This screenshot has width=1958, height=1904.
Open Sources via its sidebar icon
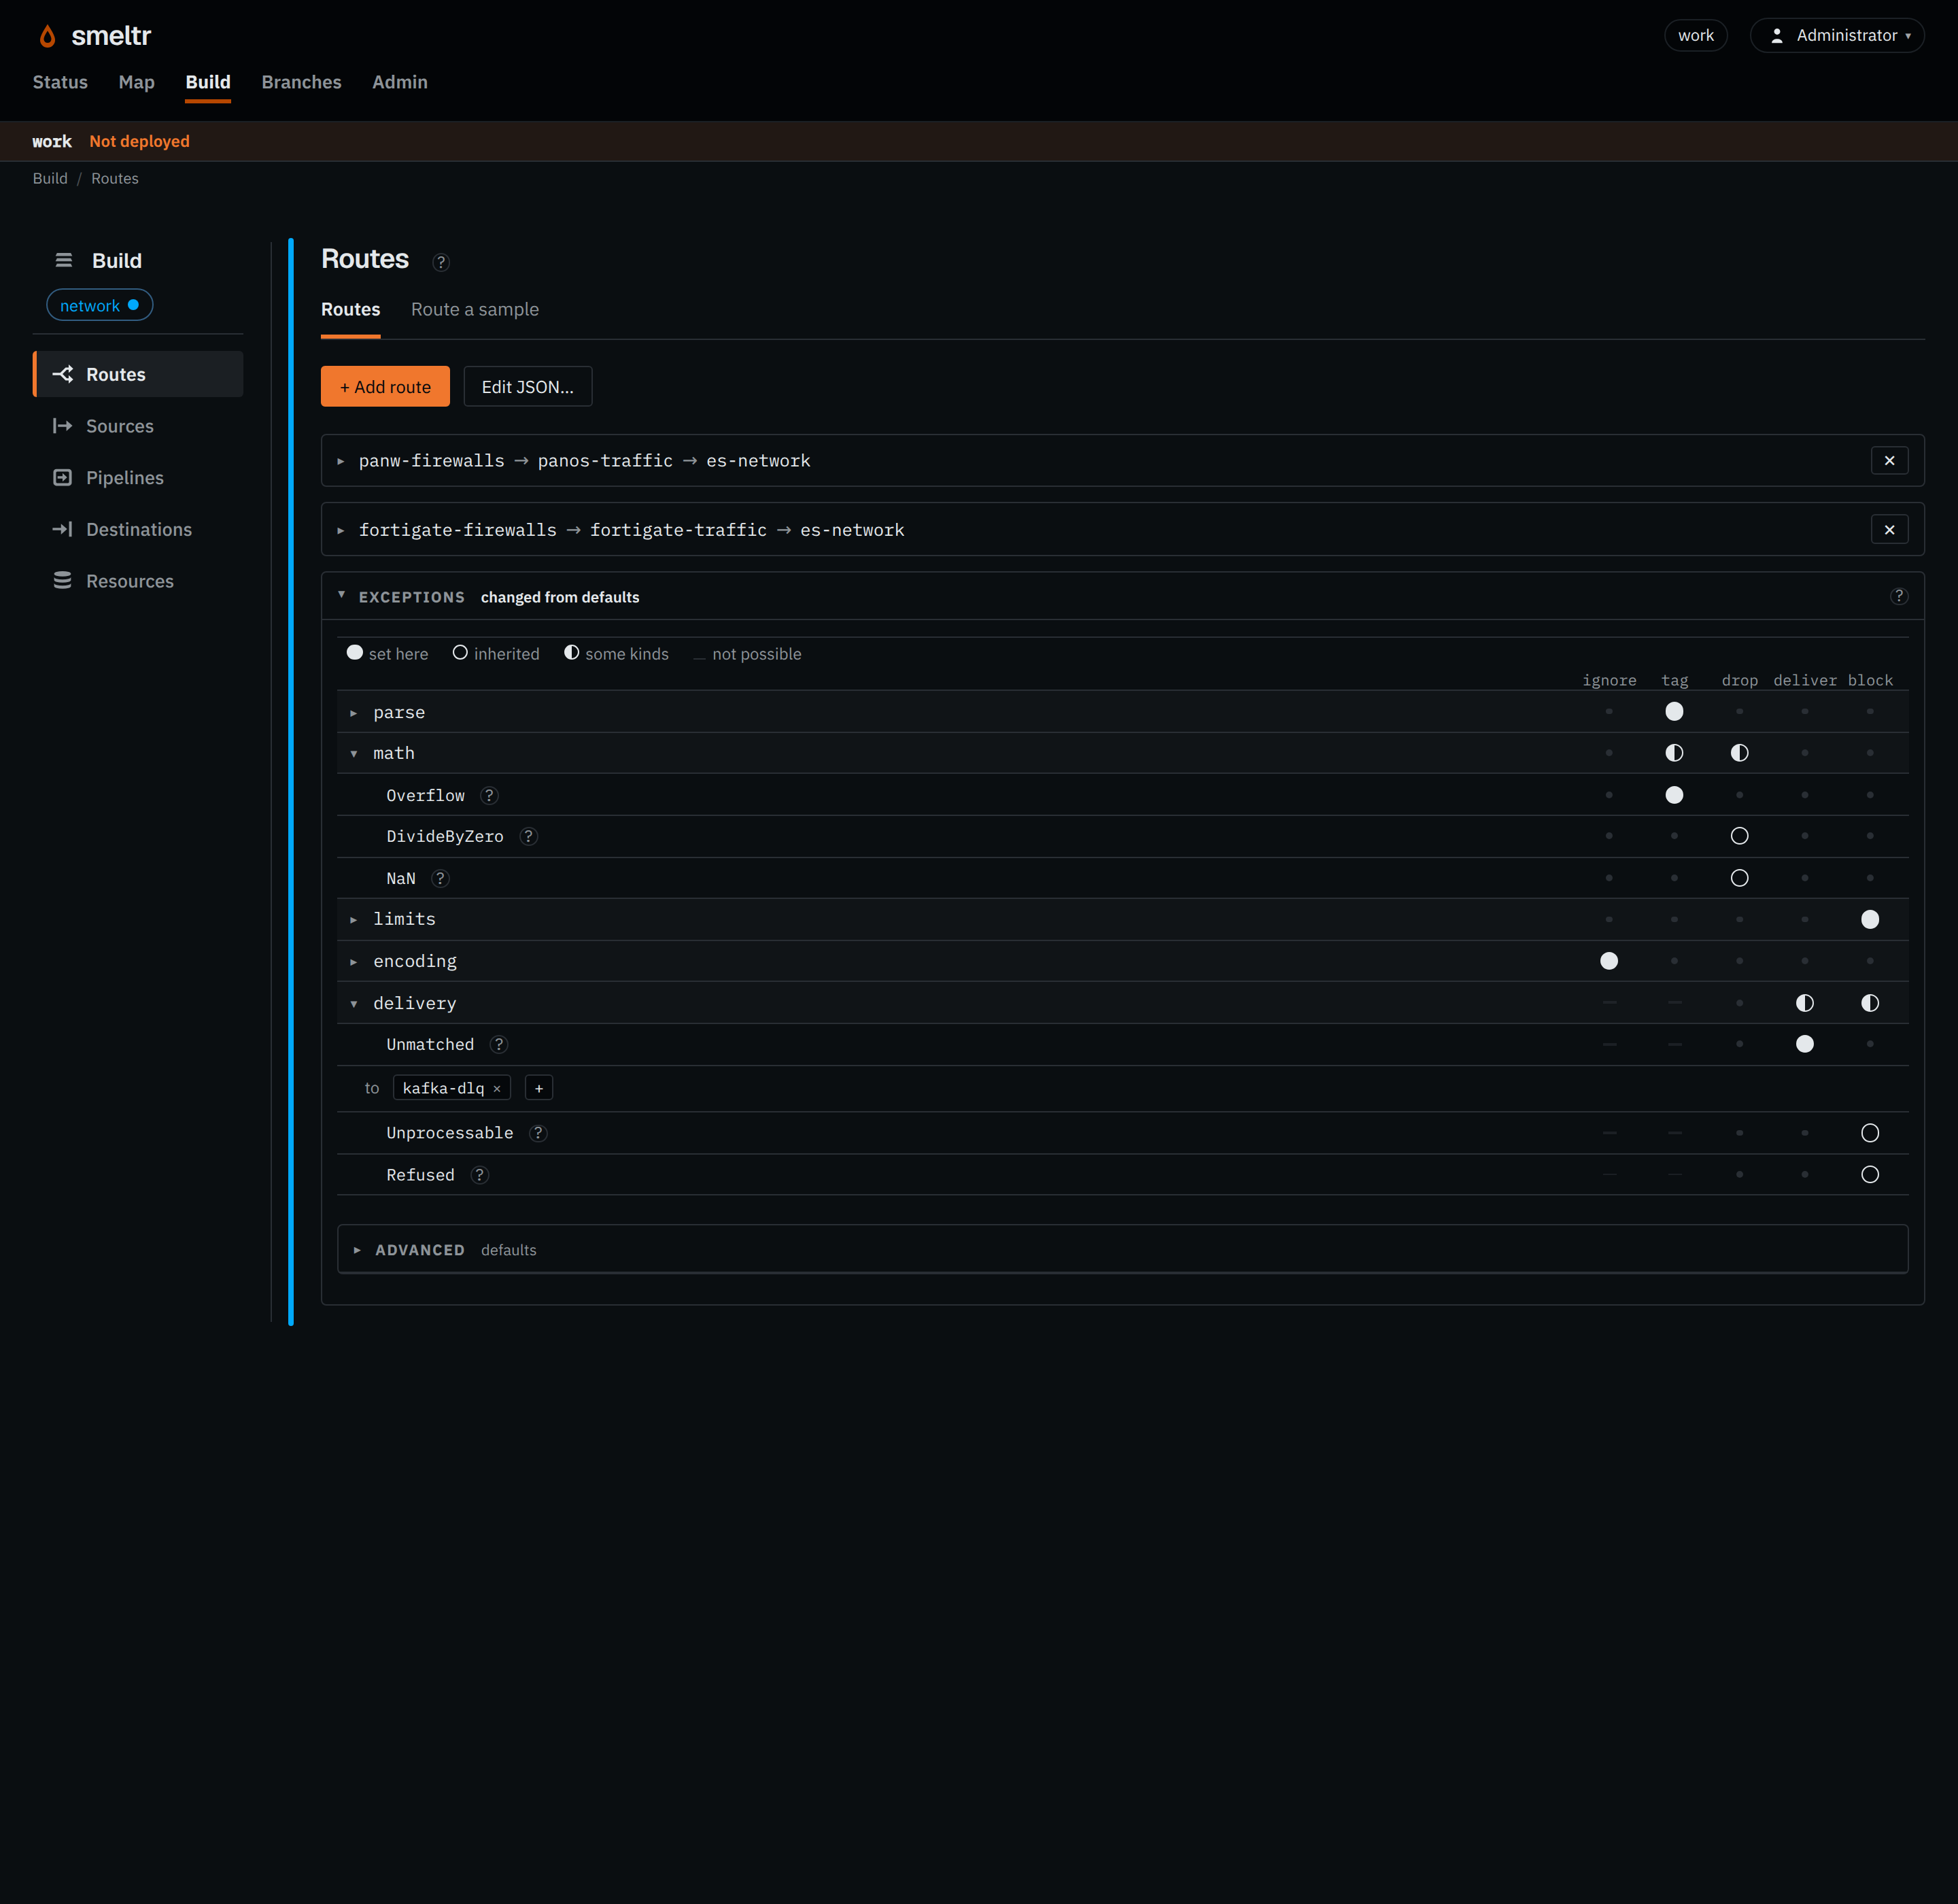point(63,426)
